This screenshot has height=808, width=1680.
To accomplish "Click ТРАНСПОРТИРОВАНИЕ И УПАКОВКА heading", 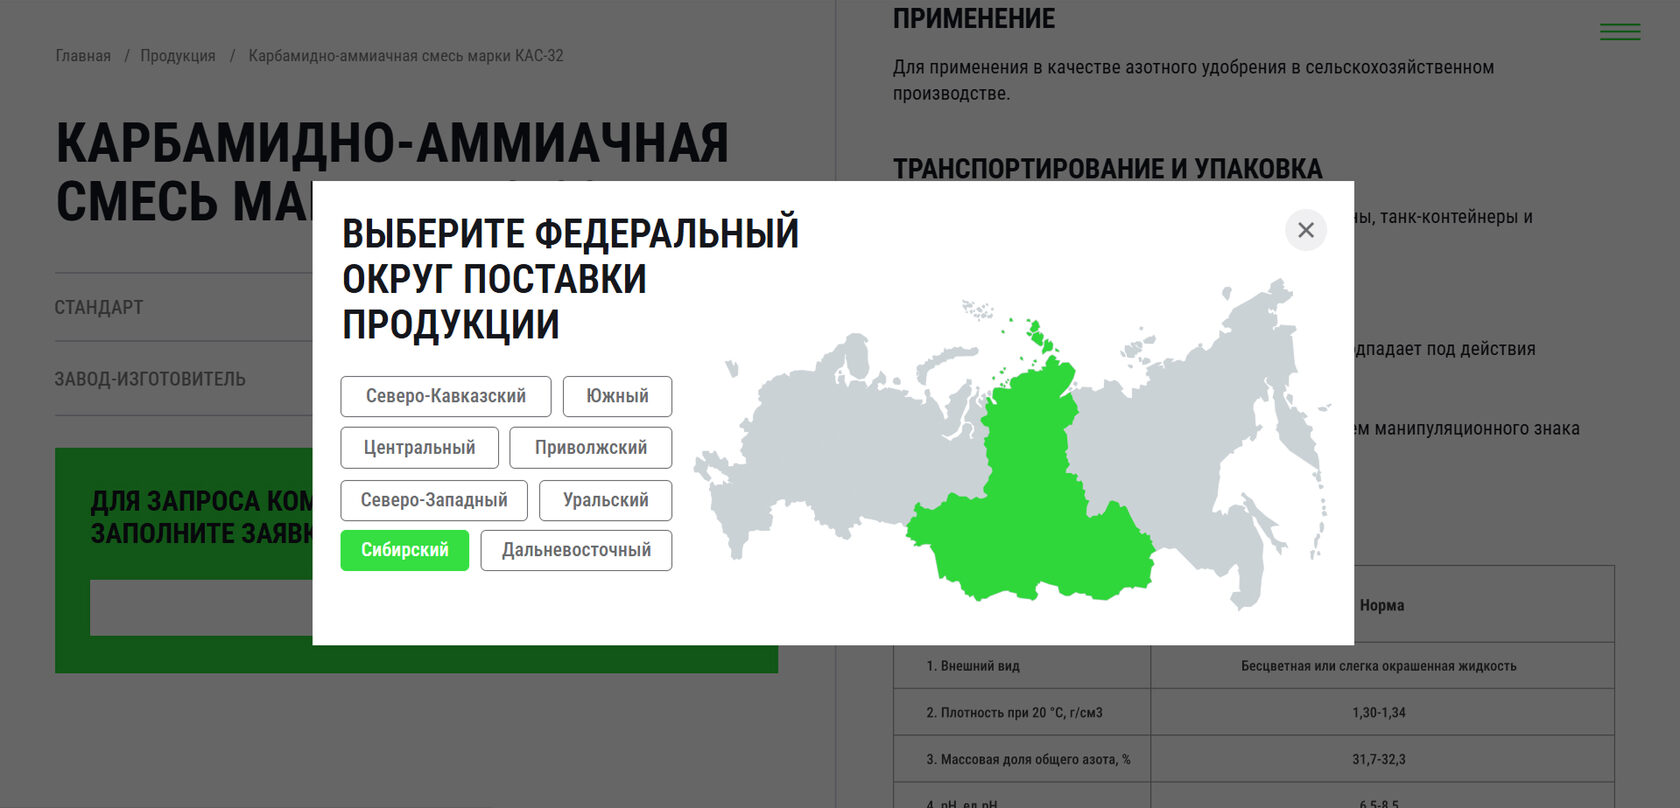I will click(x=1108, y=168).
